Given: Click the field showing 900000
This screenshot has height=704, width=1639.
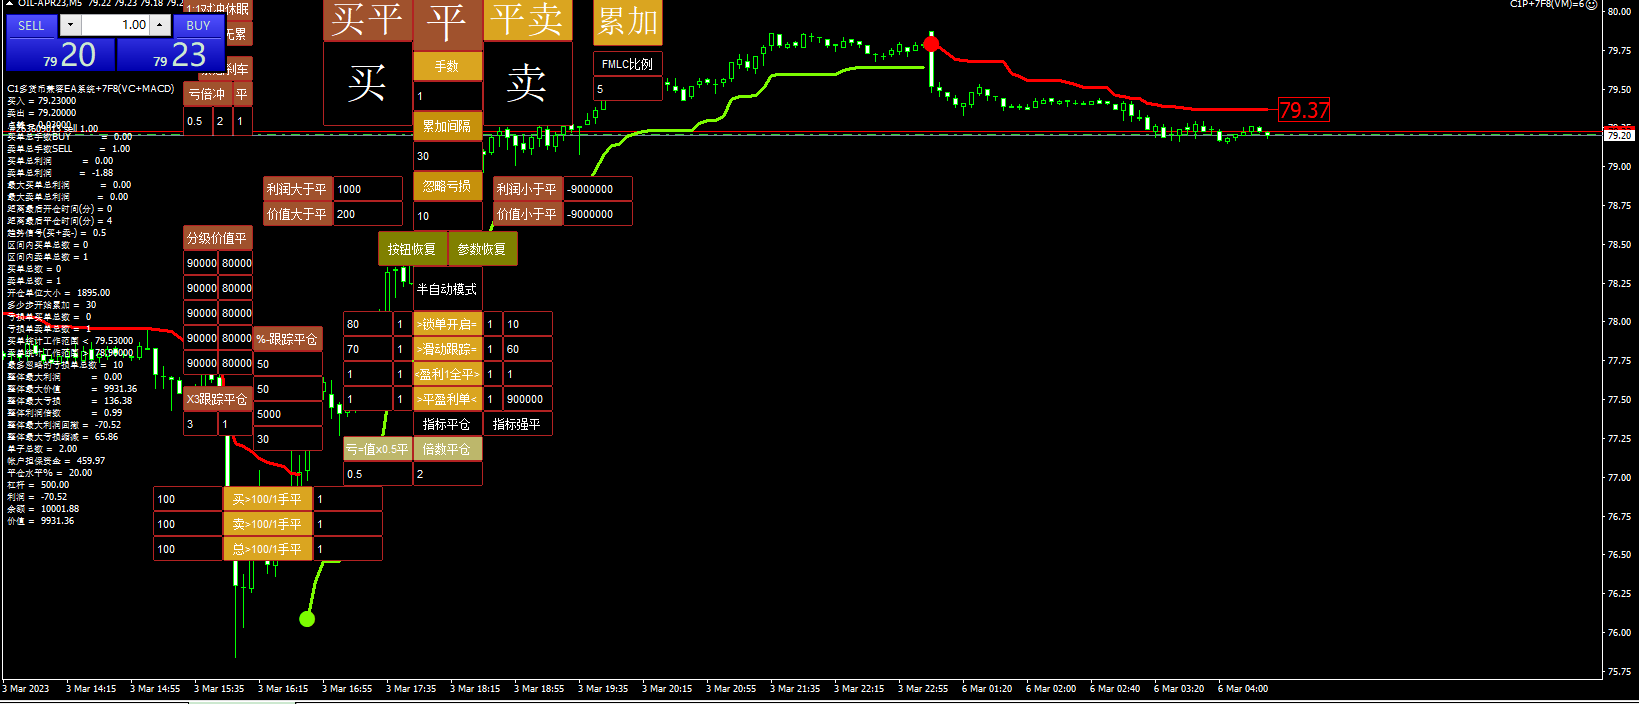Looking at the screenshot, I should pos(527,399).
